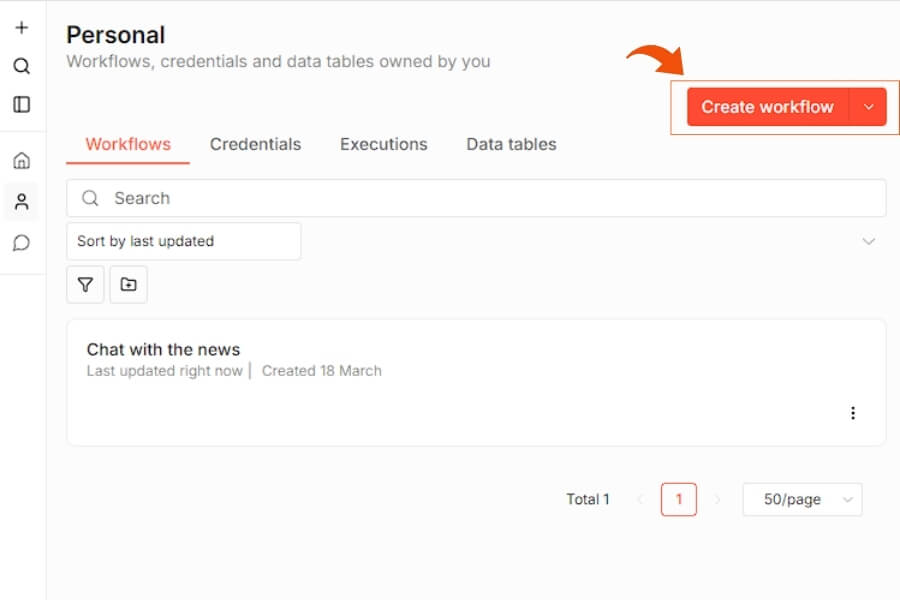Image resolution: width=900 pixels, height=600 pixels.
Task: Change the 50/page page size dropdown
Action: [802, 499]
